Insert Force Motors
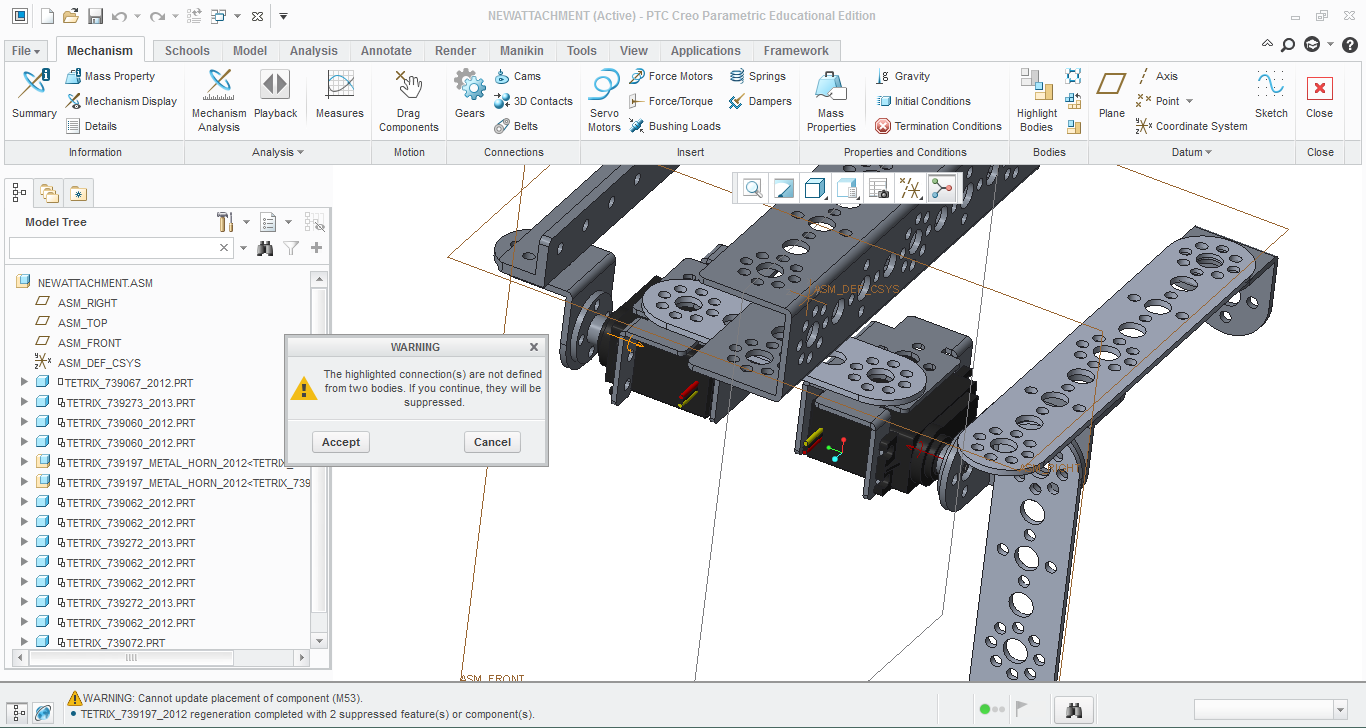The width and height of the screenshot is (1366, 728). pyautogui.click(x=671, y=76)
